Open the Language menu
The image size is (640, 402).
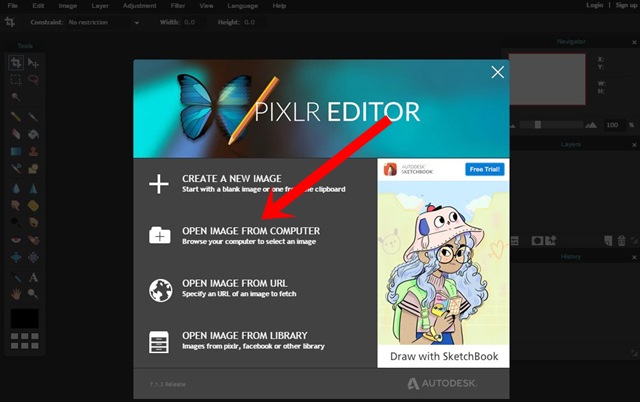point(242,6)
